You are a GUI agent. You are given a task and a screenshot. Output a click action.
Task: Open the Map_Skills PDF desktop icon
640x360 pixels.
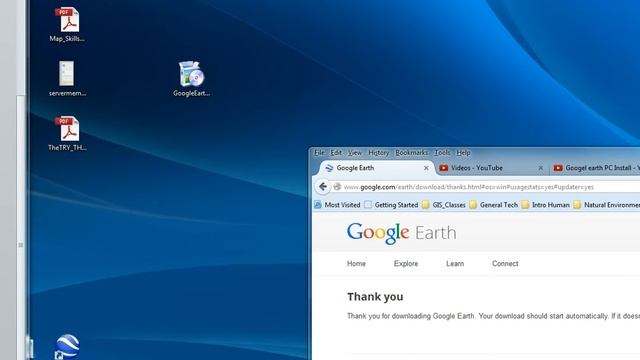67,24
